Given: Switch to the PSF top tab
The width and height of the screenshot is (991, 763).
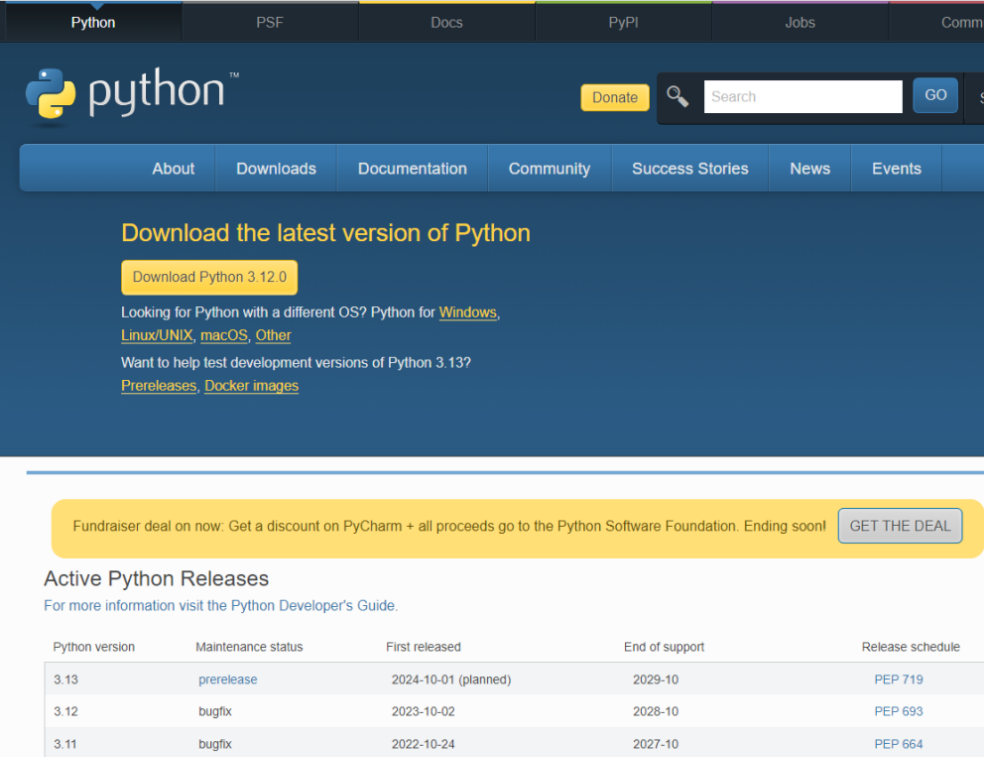Looking at the screenshot, I should click(270, 23).
